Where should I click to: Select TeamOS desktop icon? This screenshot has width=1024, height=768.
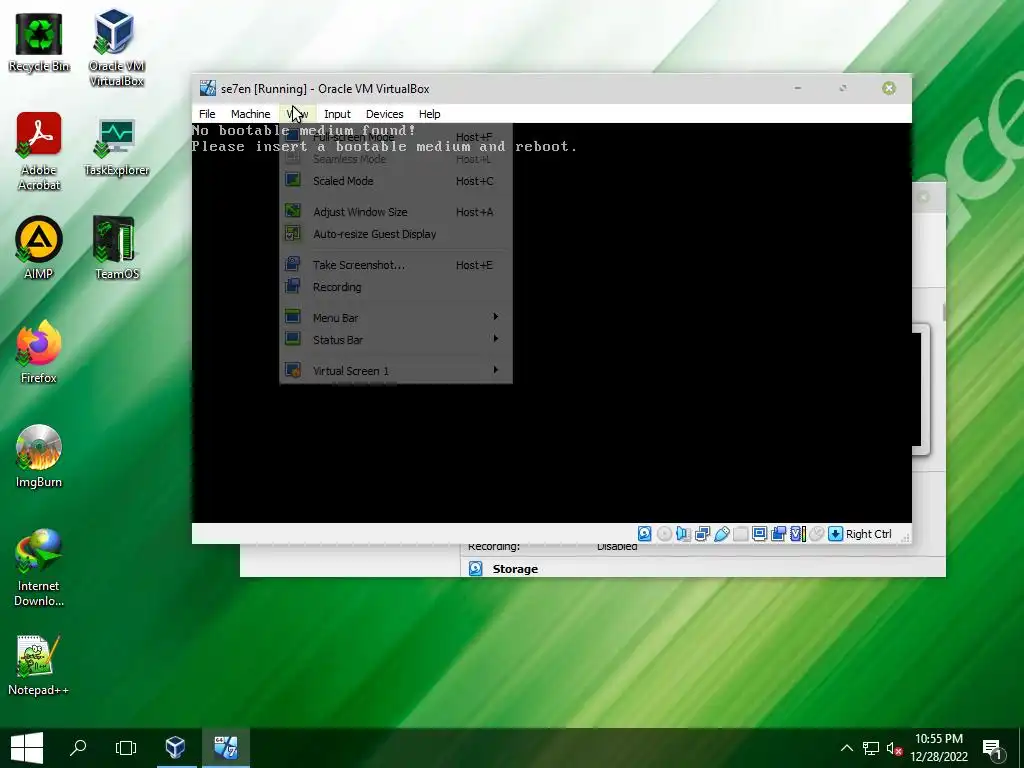116,248
